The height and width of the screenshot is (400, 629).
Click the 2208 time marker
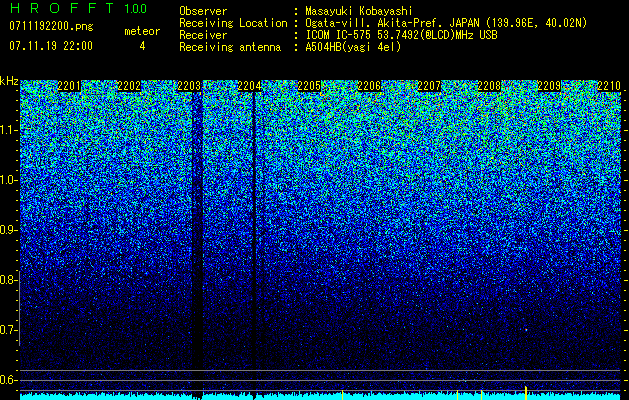(489, 86)
